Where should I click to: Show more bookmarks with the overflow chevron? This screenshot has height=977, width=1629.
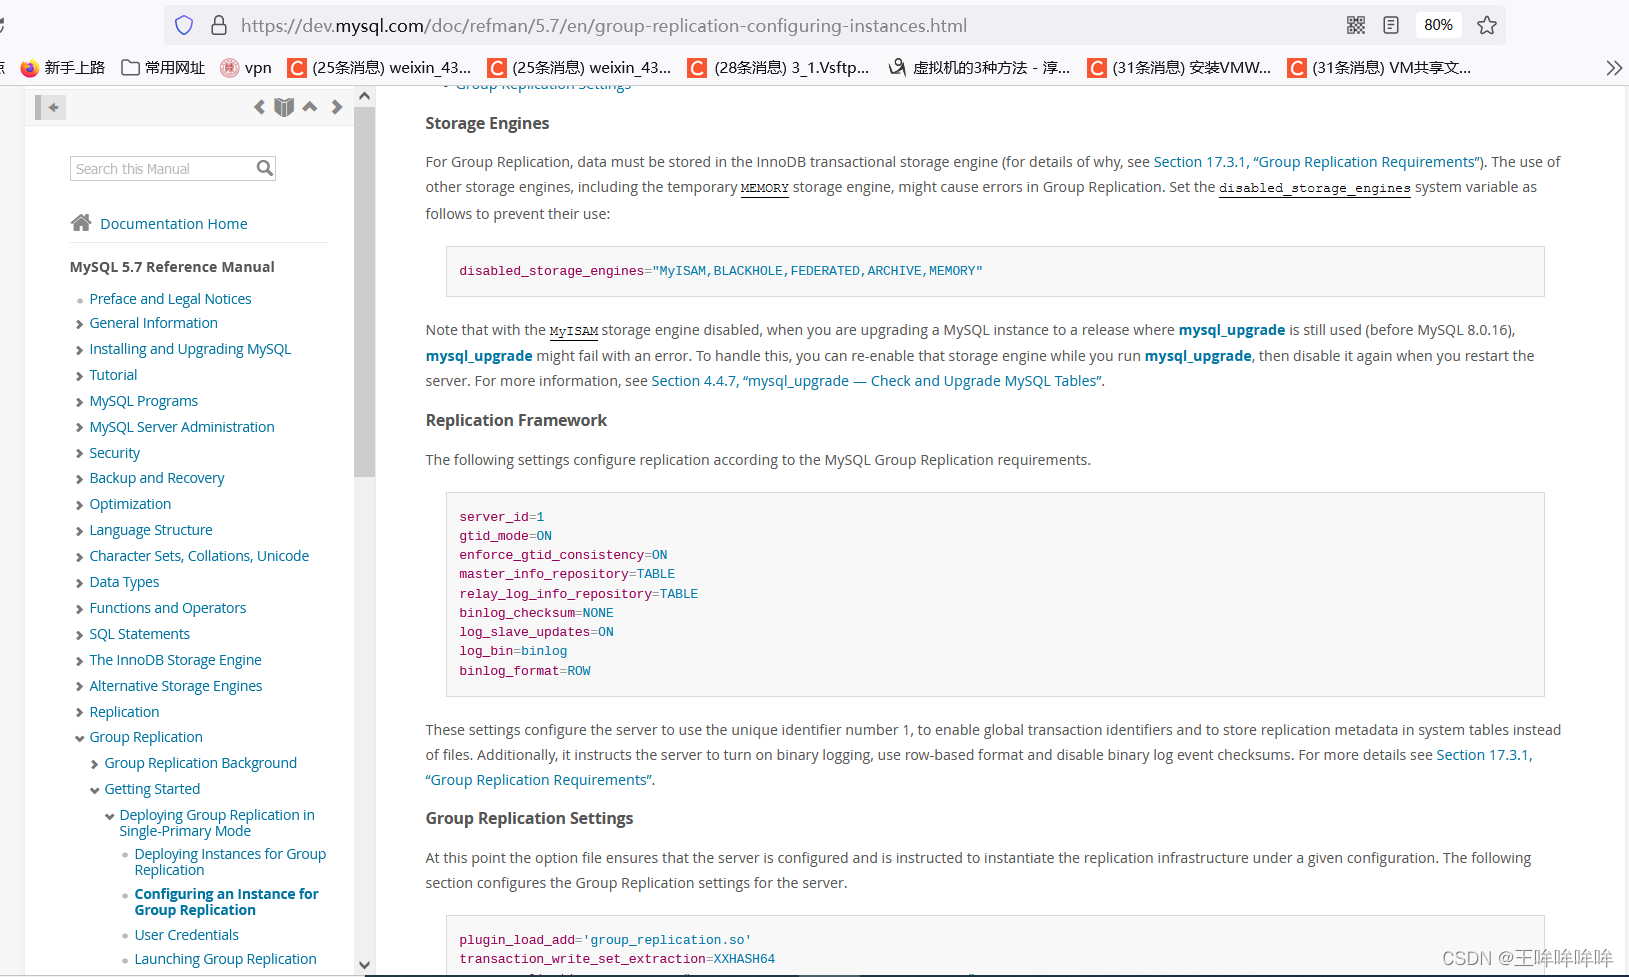coord(1614,68)
